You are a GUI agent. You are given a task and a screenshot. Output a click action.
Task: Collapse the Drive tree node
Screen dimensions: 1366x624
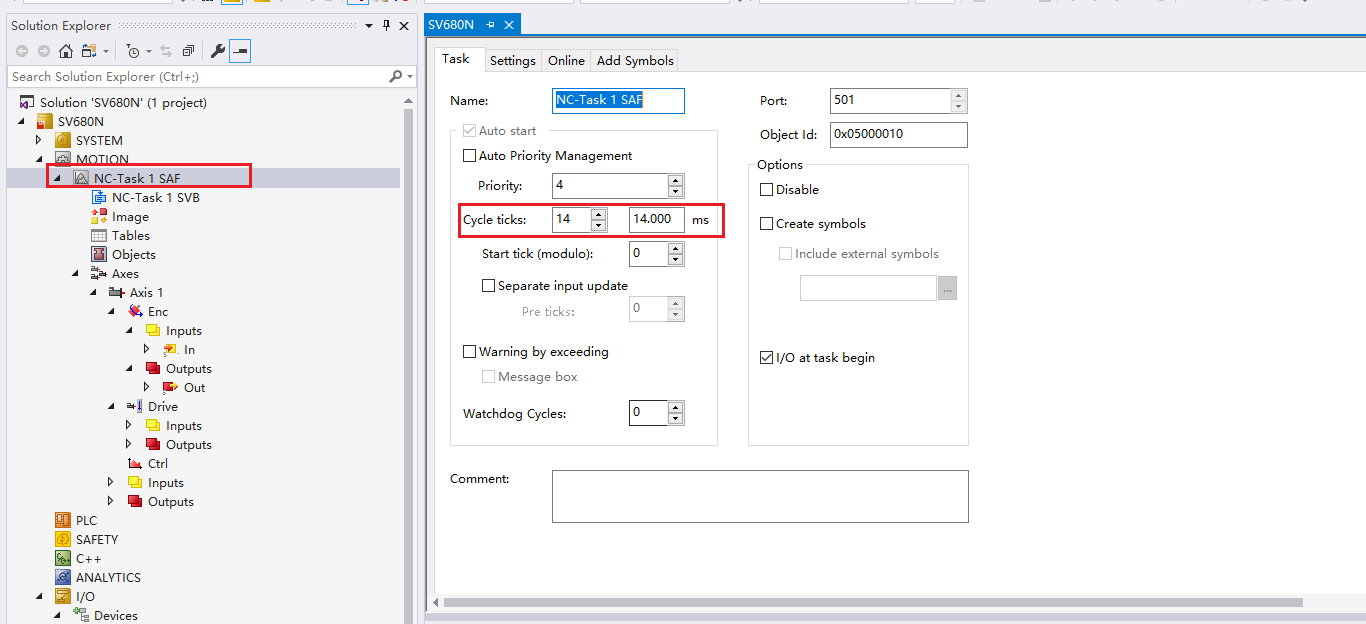point(111,406)
